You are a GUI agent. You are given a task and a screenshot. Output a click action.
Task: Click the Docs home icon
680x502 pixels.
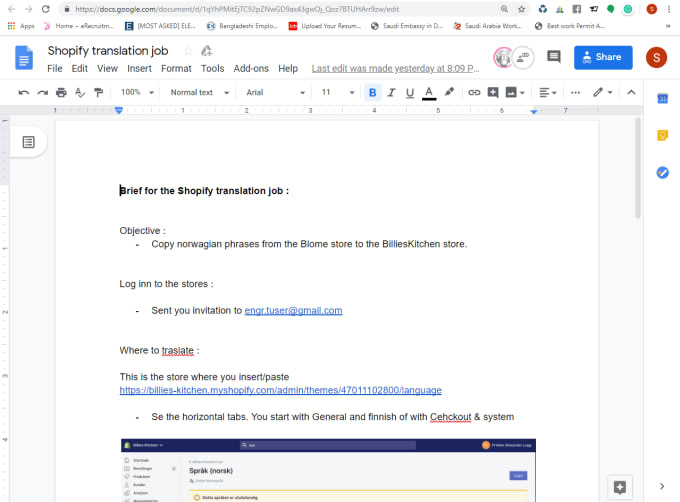click(24, 57)
